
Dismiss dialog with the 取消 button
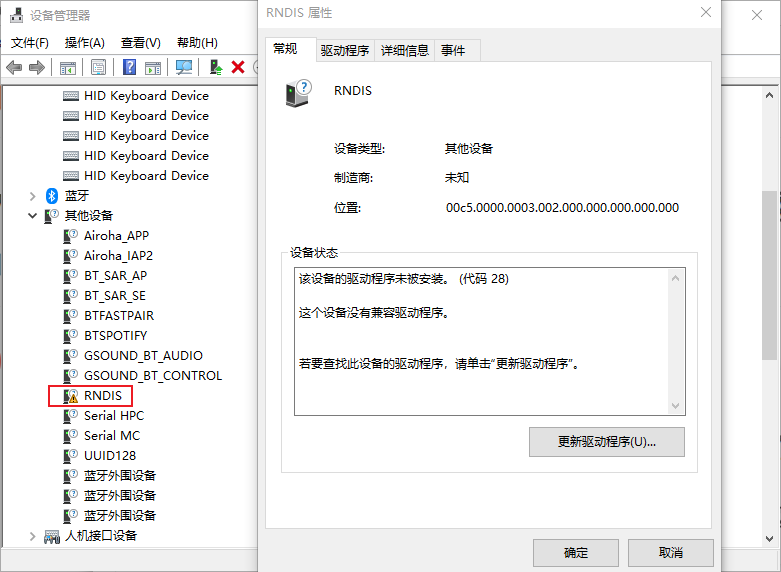670,553
